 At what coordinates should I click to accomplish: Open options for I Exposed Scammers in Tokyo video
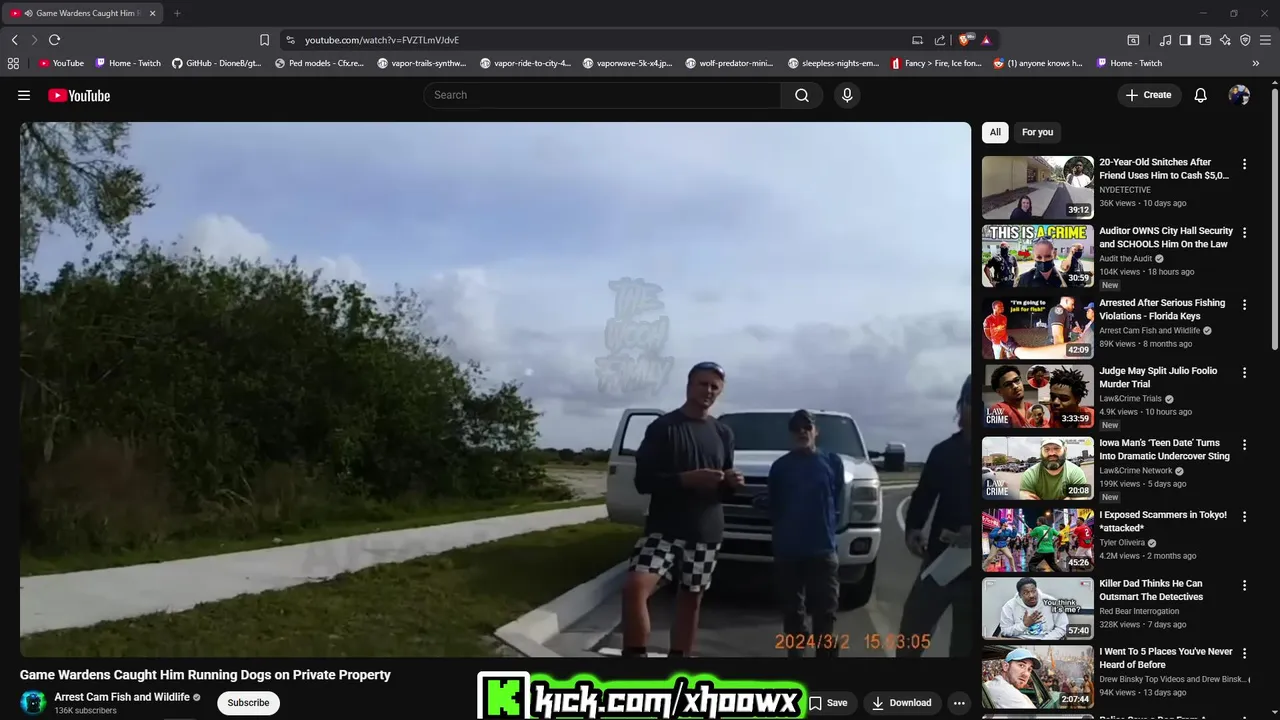(x=1245, y=517)
